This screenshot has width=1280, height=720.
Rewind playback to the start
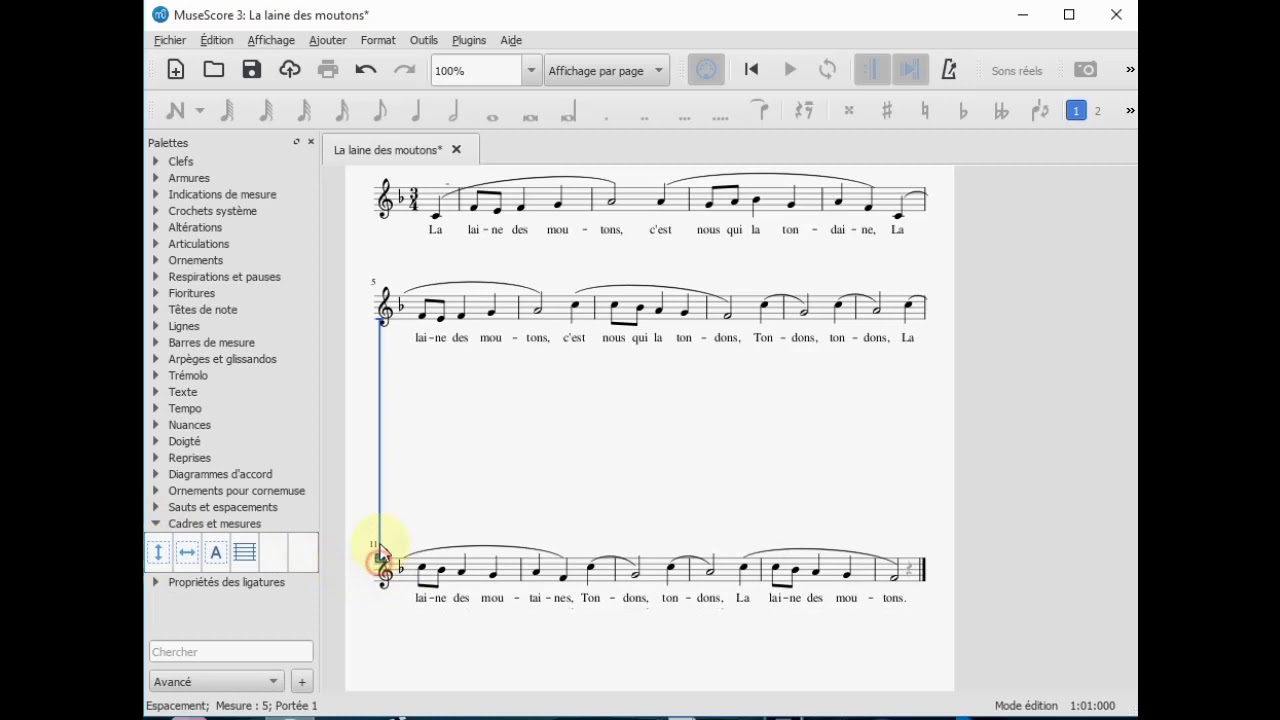(x=752, y=70)
